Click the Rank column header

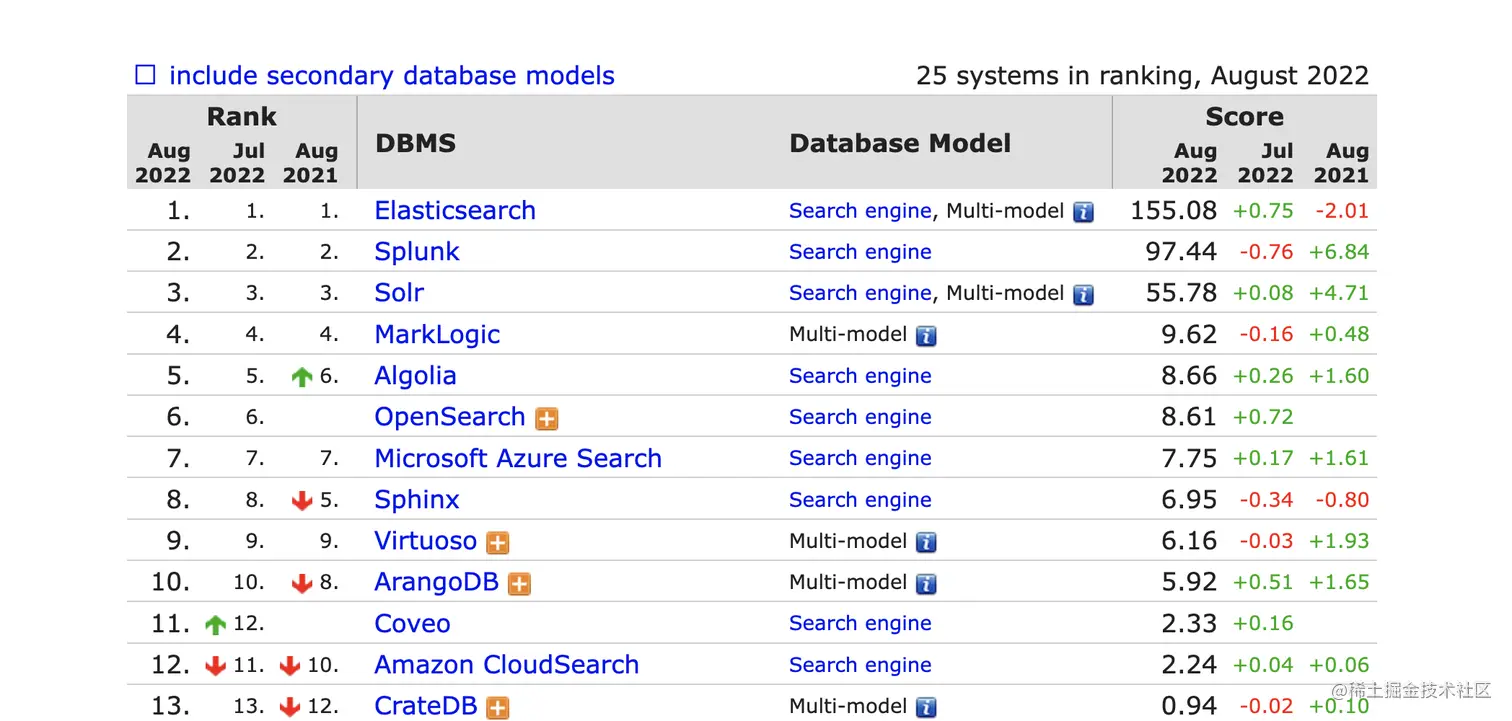[242, 117]
